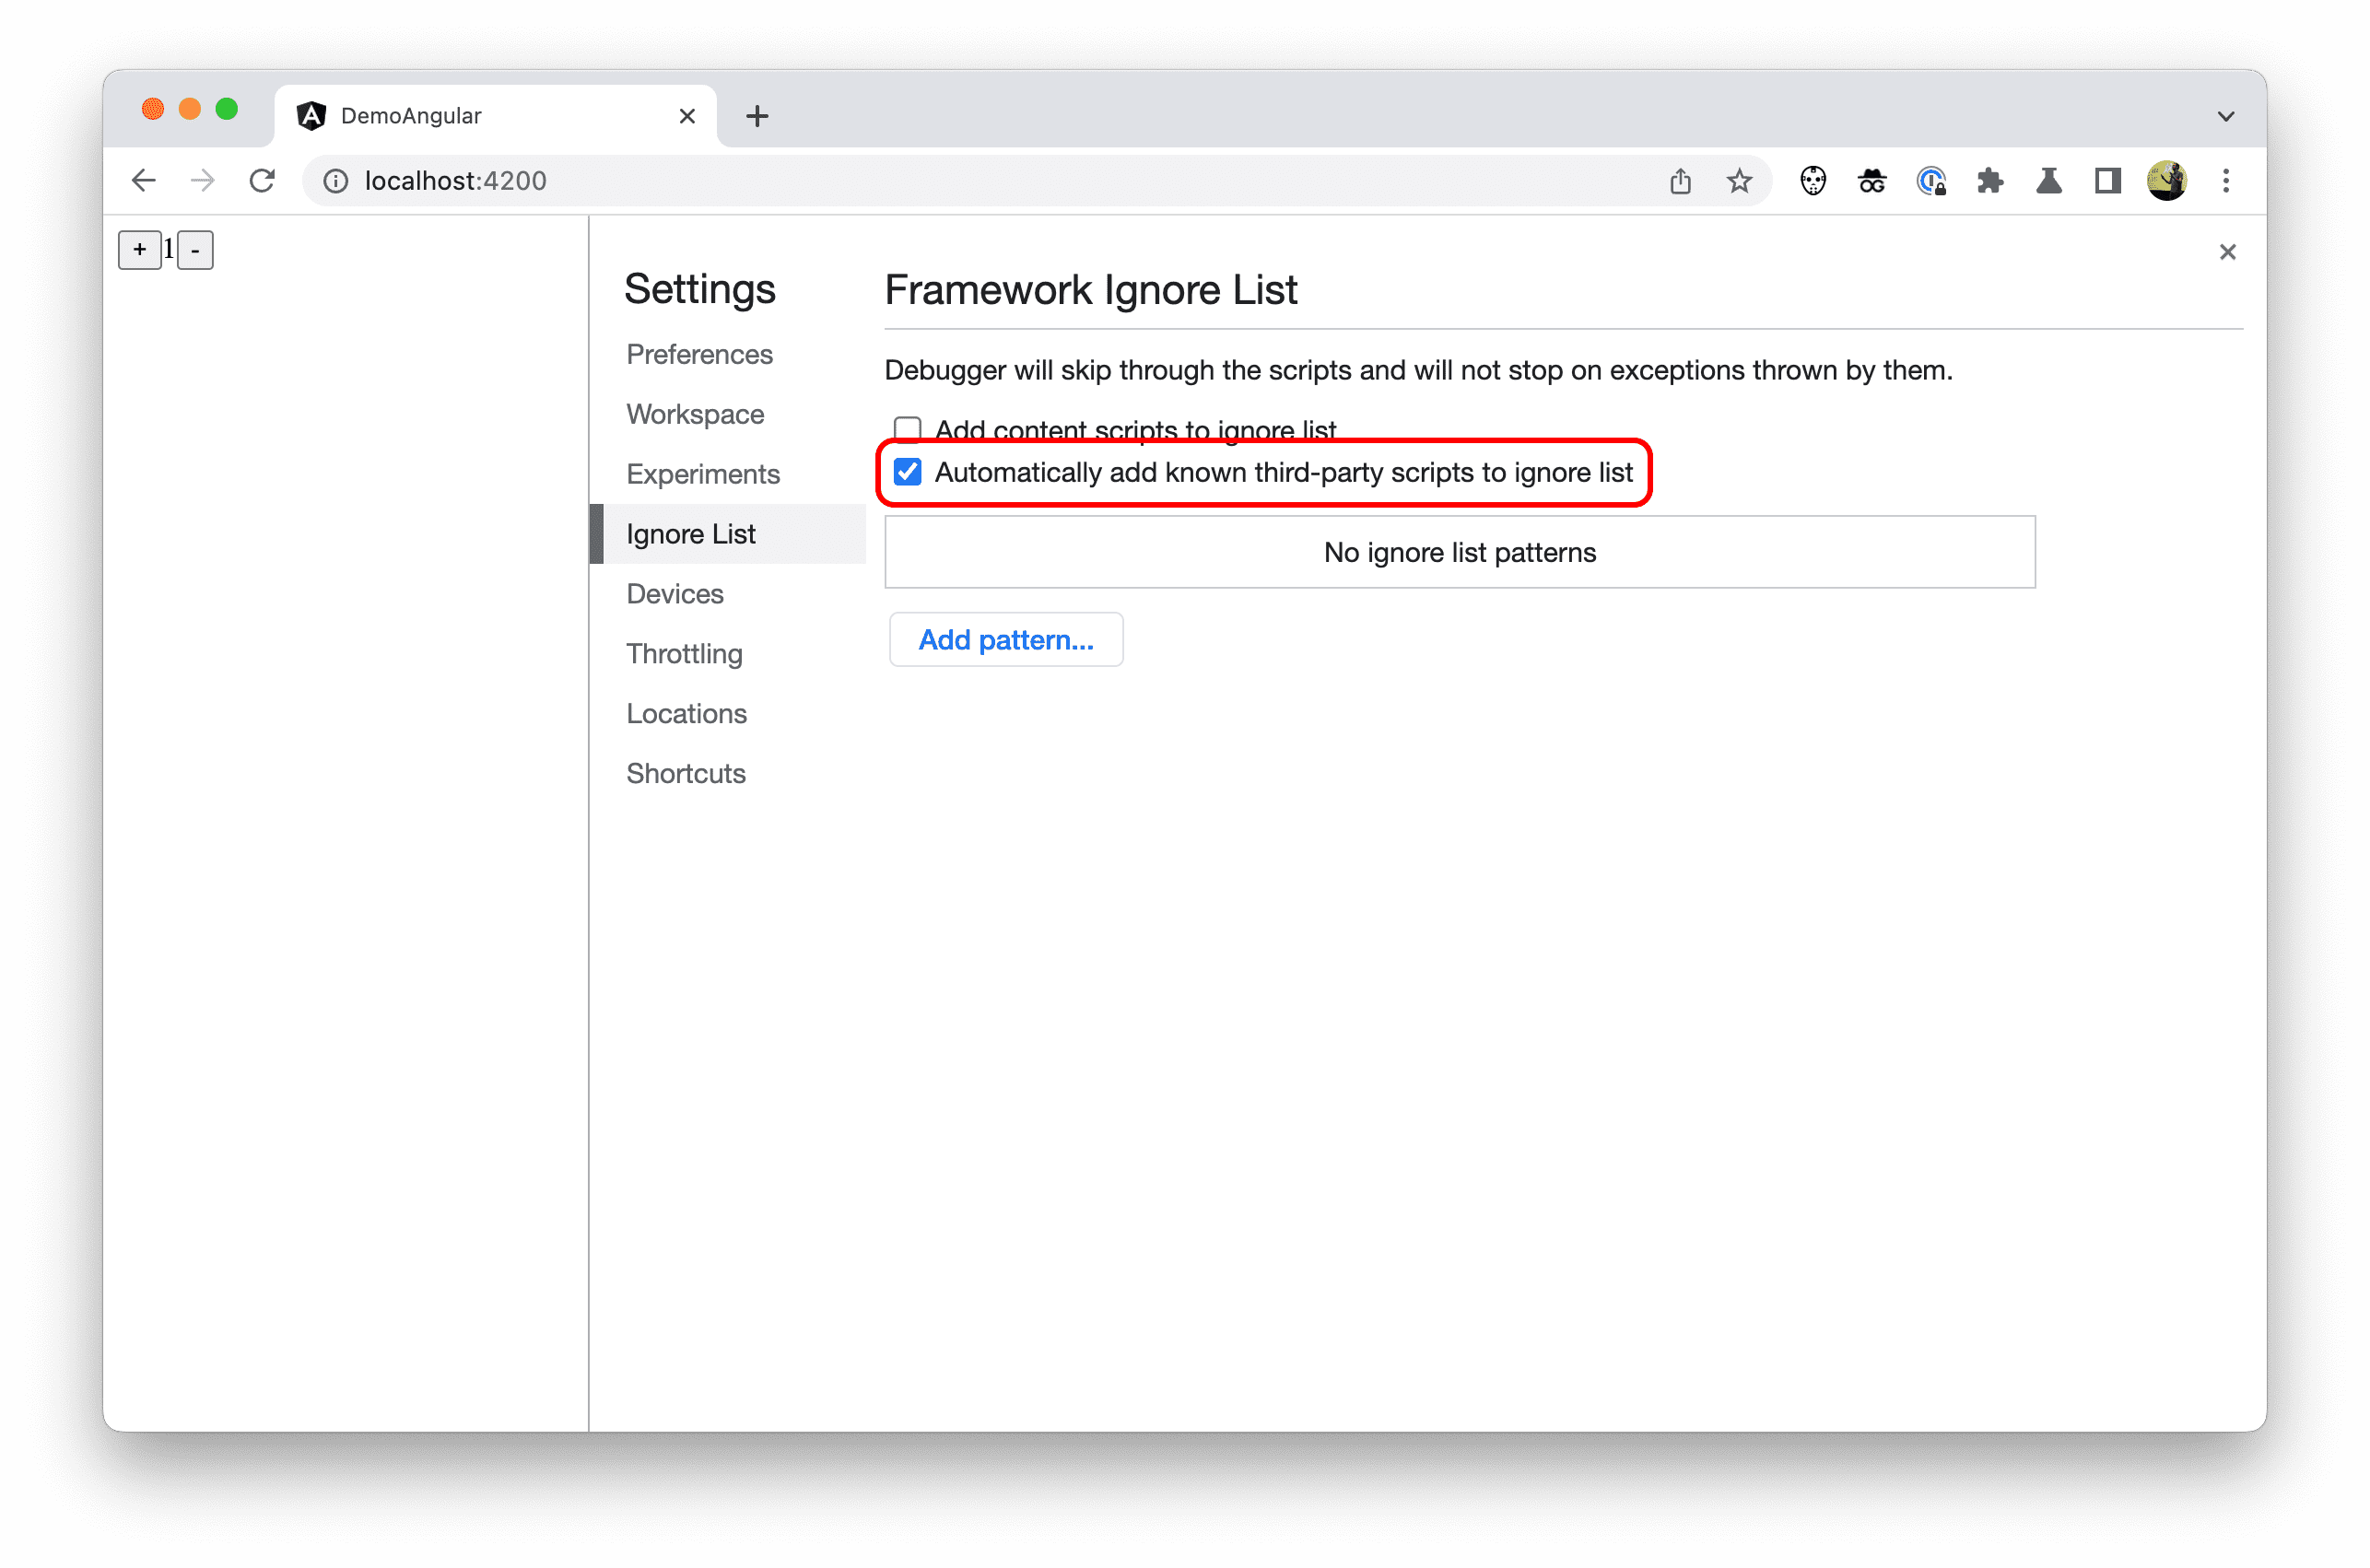Click the bookmark star icon
The width and height of the screenshot is (2370, 1568).
click(x=1738, y=181)
